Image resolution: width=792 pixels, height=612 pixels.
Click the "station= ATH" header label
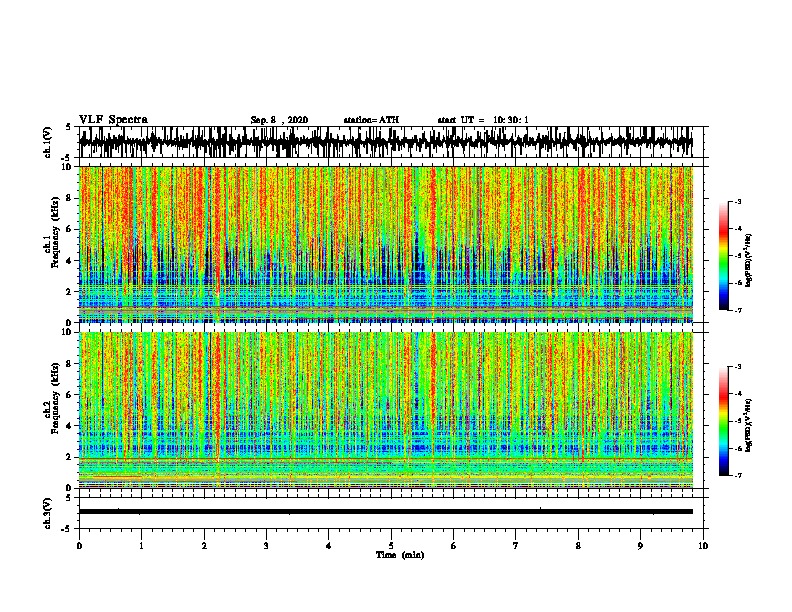click(371, 120)
